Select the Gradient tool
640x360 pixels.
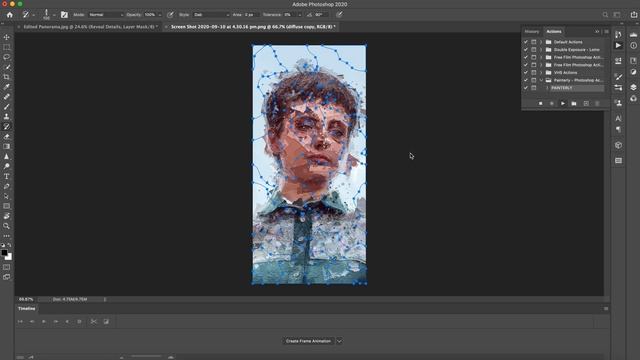[7, 146]
